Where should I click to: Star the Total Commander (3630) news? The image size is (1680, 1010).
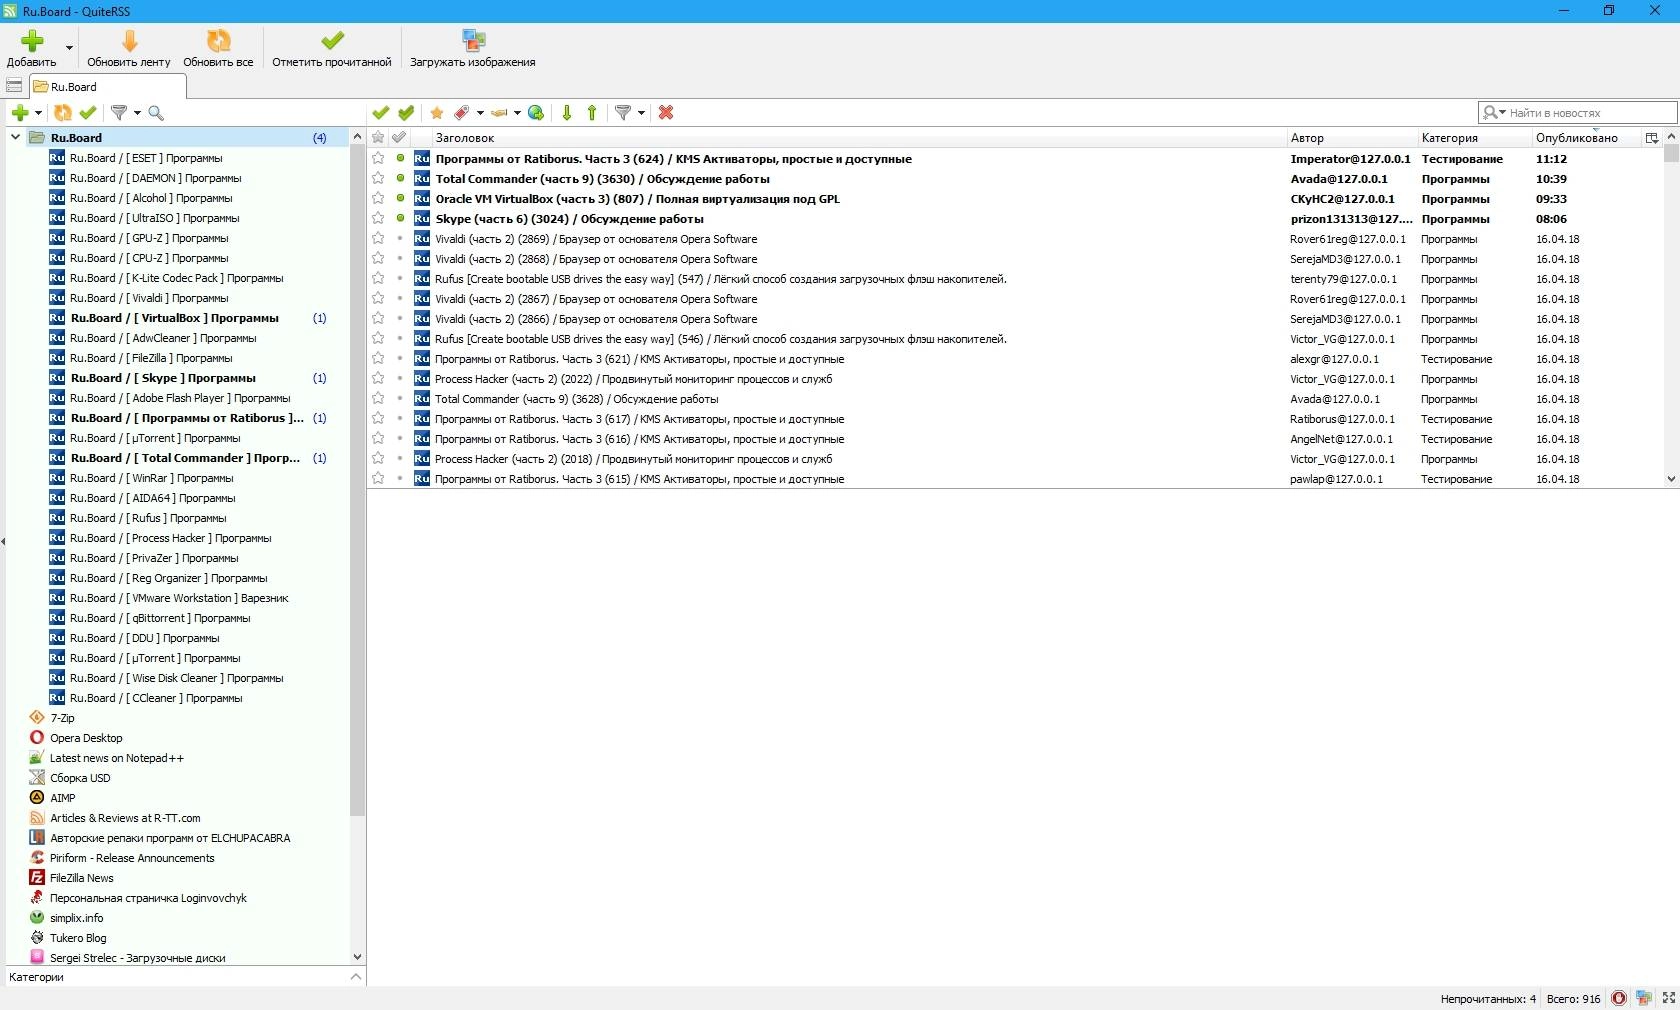[x=378, y=178]
